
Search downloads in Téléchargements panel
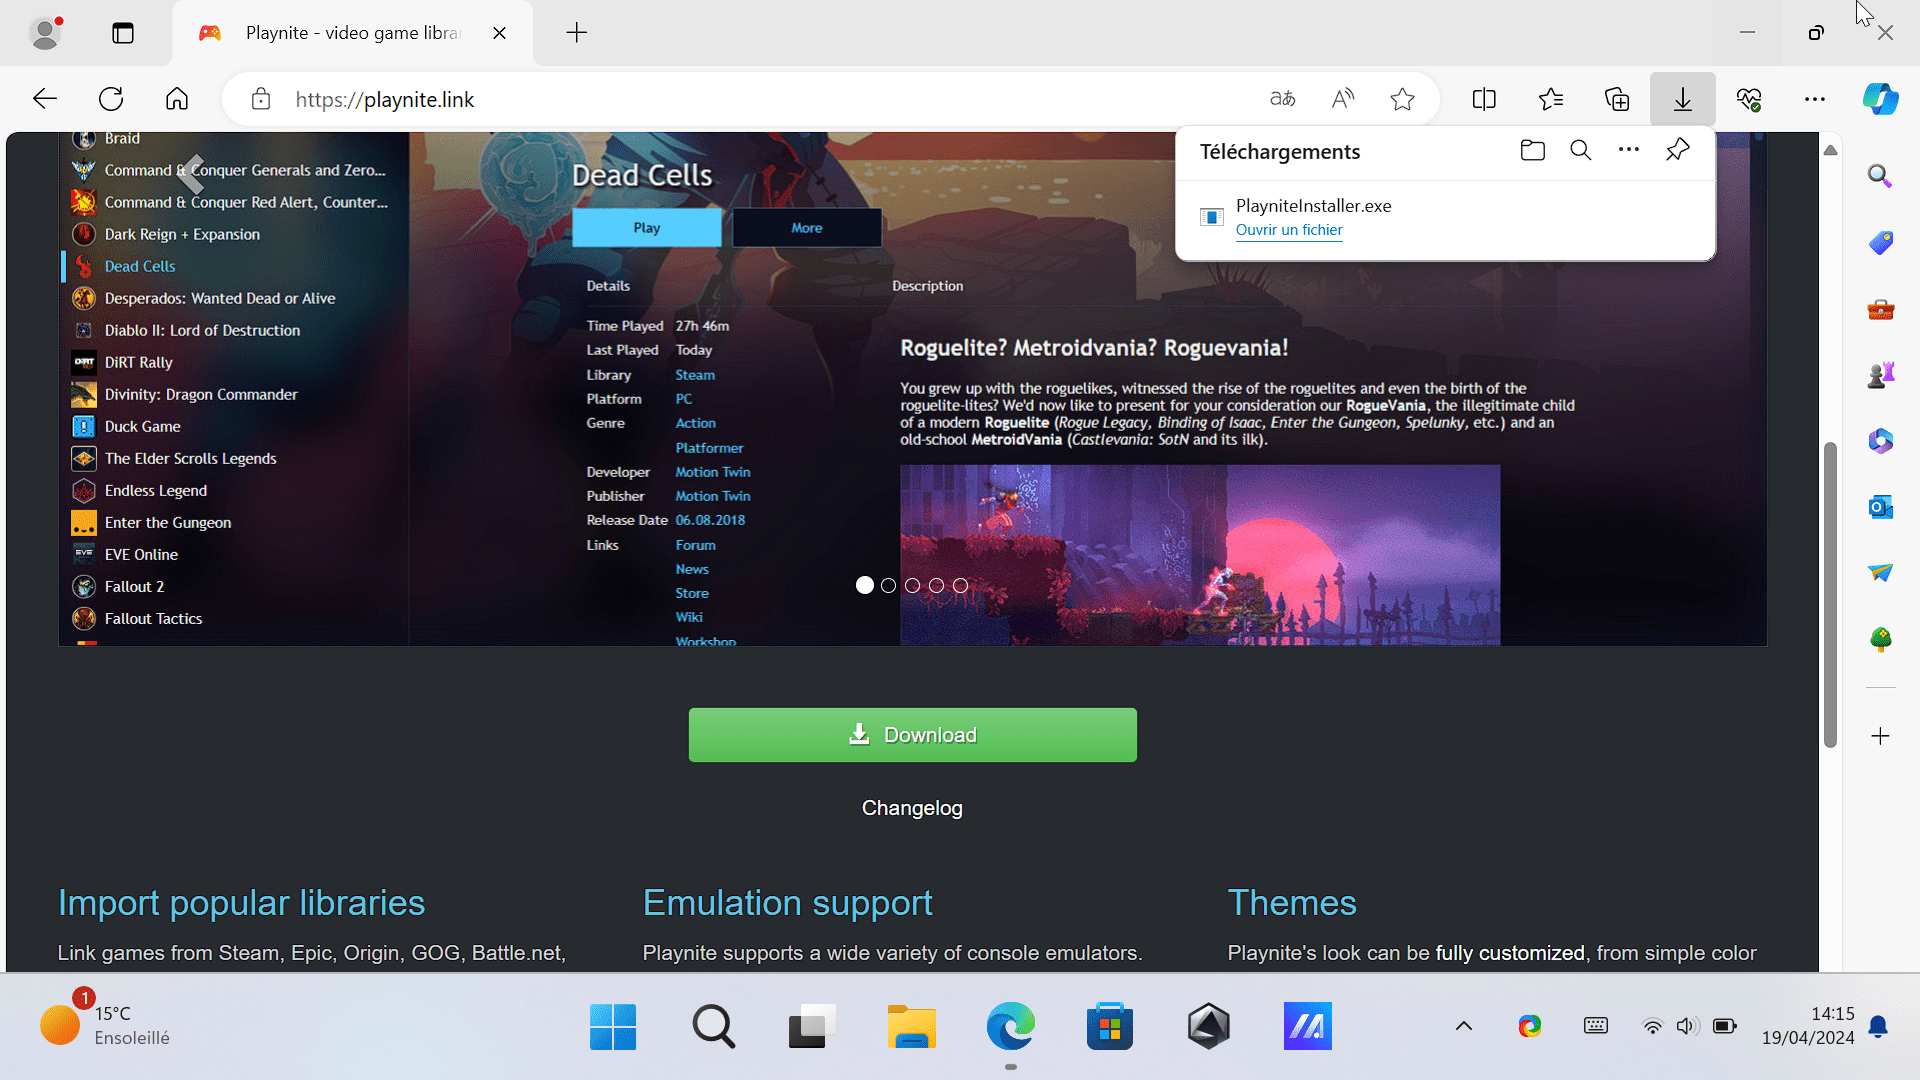click(x=1581, y=151)
